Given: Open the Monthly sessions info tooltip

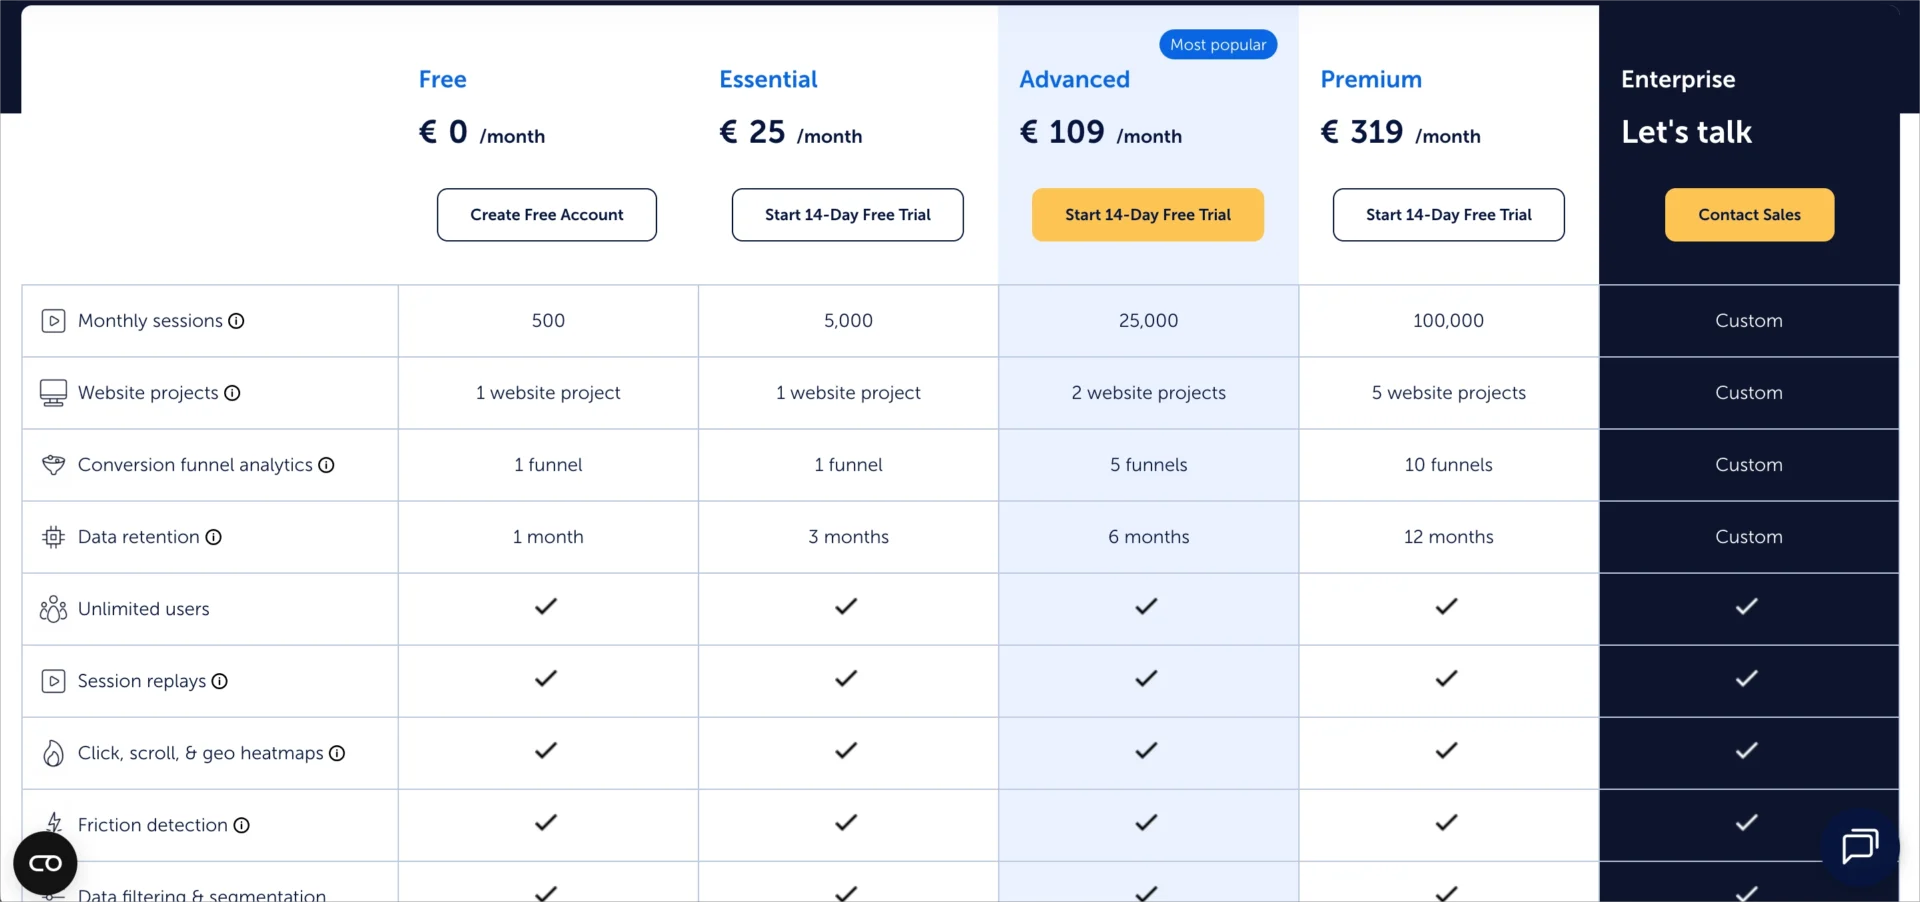Looking at the screenshot, I should click(x=236, y=321).
